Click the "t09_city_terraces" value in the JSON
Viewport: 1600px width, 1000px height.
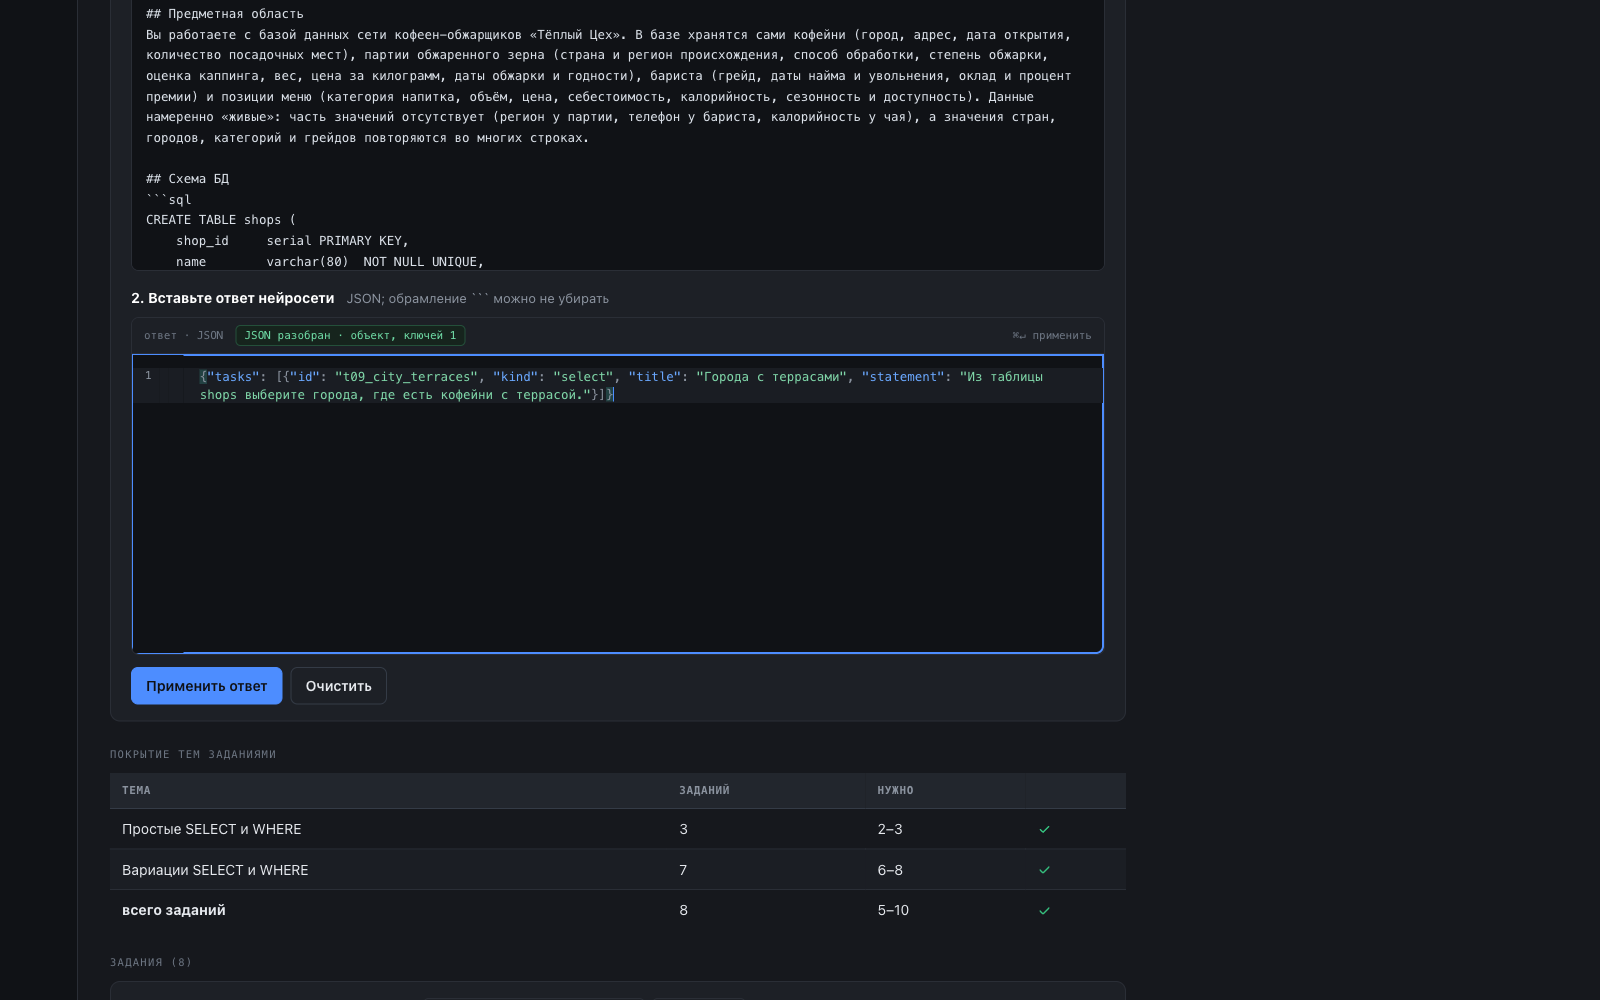pyautogui.click(x=406, y=377)
